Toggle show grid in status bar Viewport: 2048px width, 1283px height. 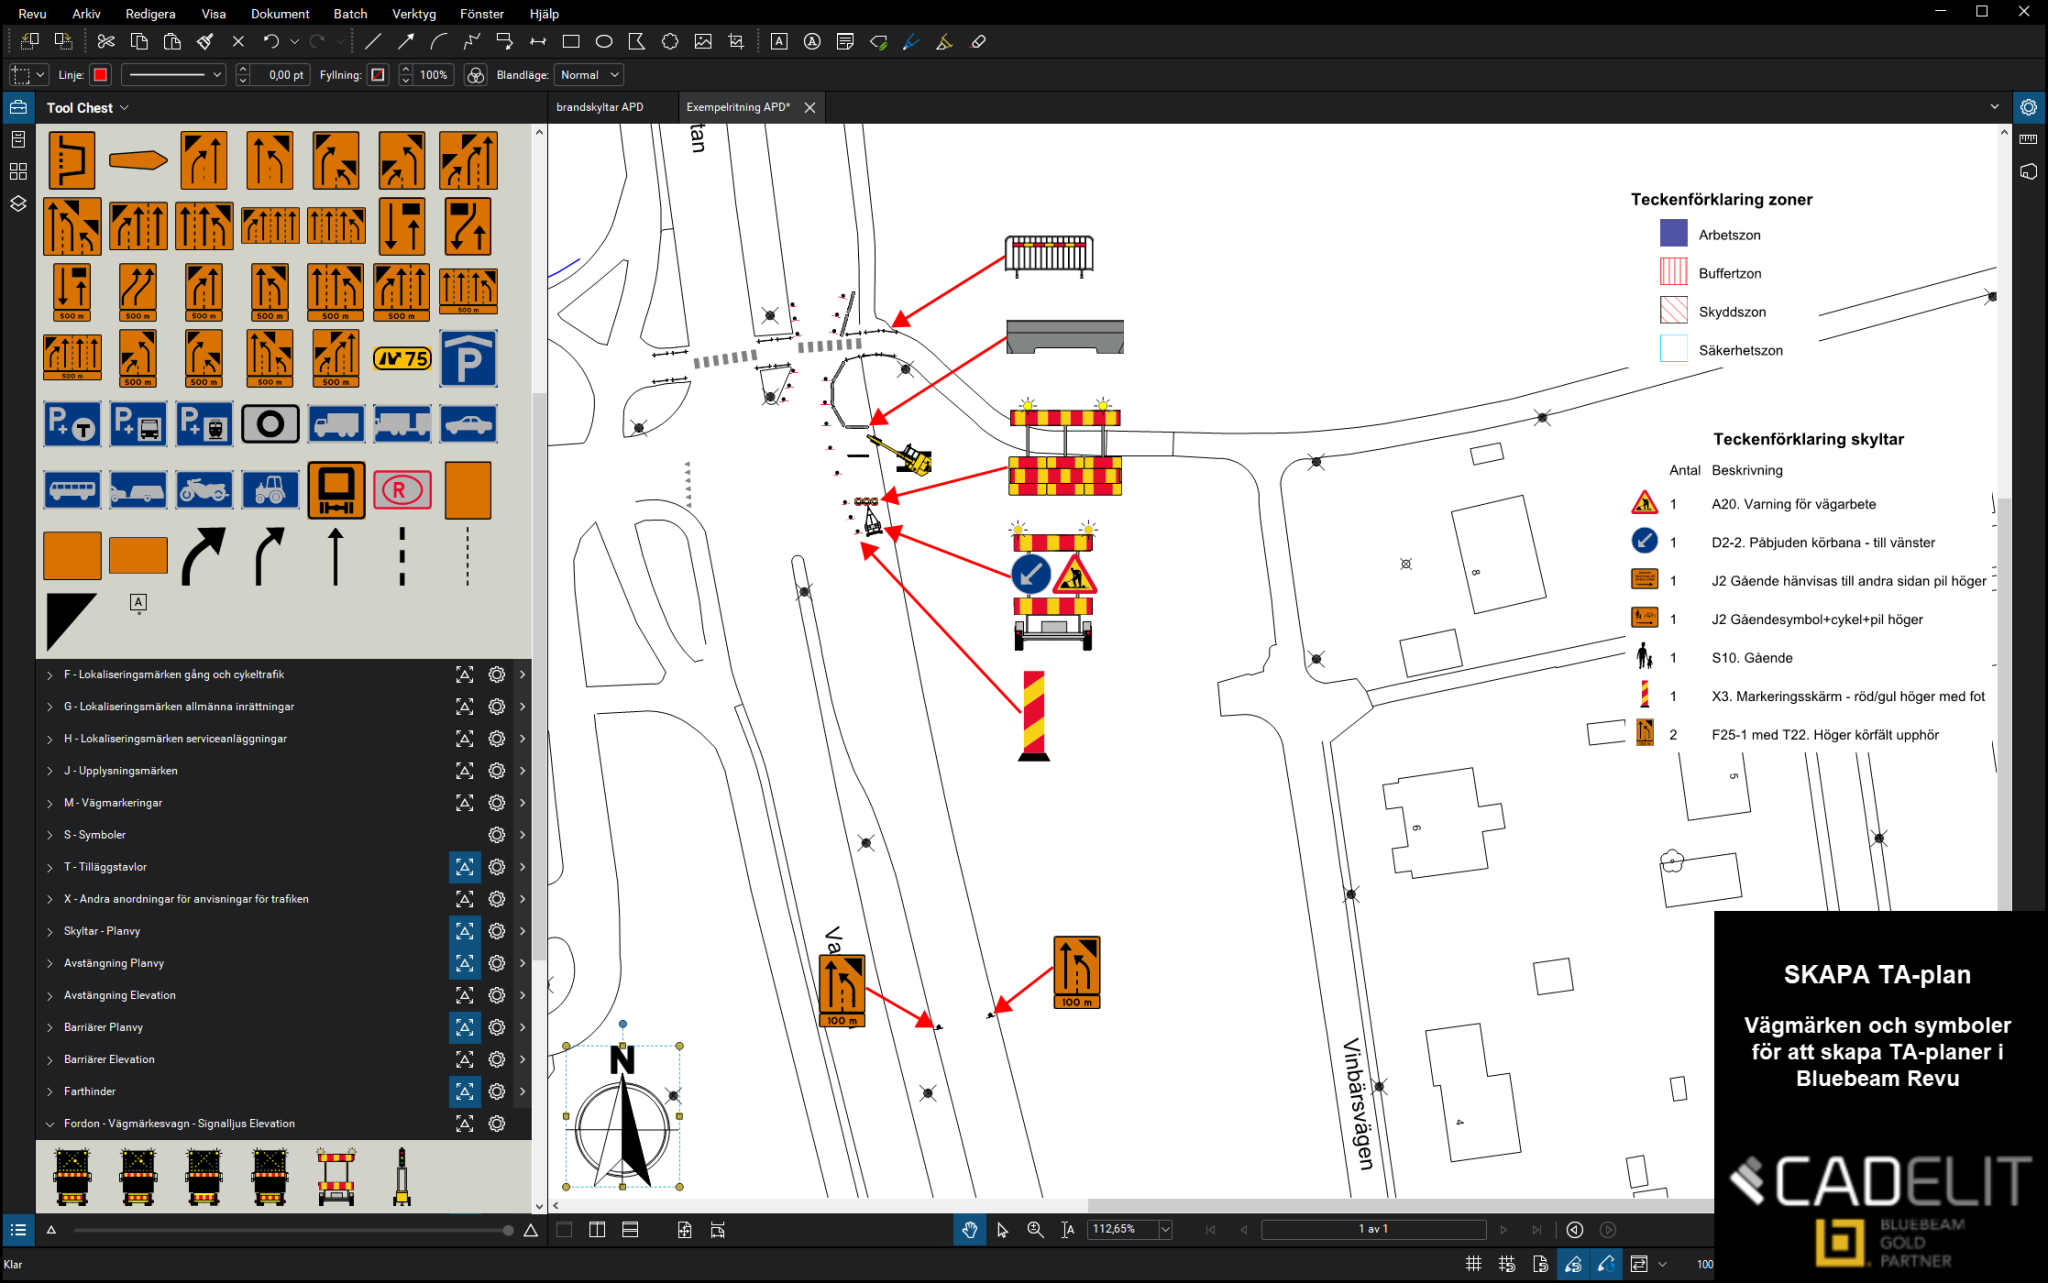pos(1473,1264)
